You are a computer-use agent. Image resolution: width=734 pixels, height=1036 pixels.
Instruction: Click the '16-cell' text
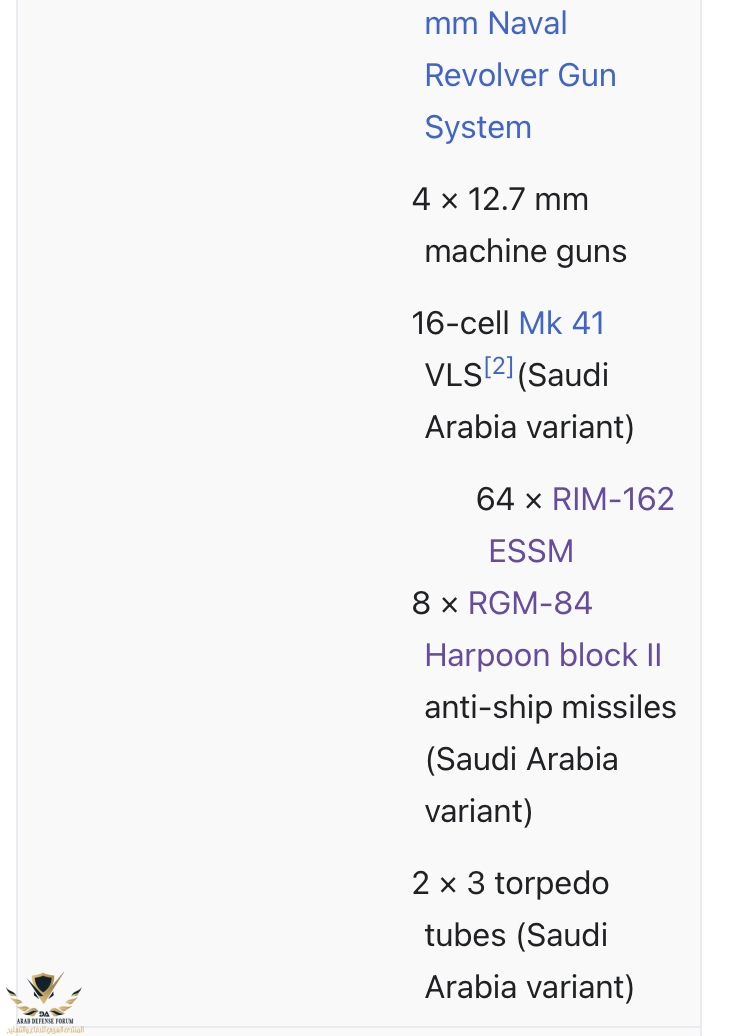(461, 323)
